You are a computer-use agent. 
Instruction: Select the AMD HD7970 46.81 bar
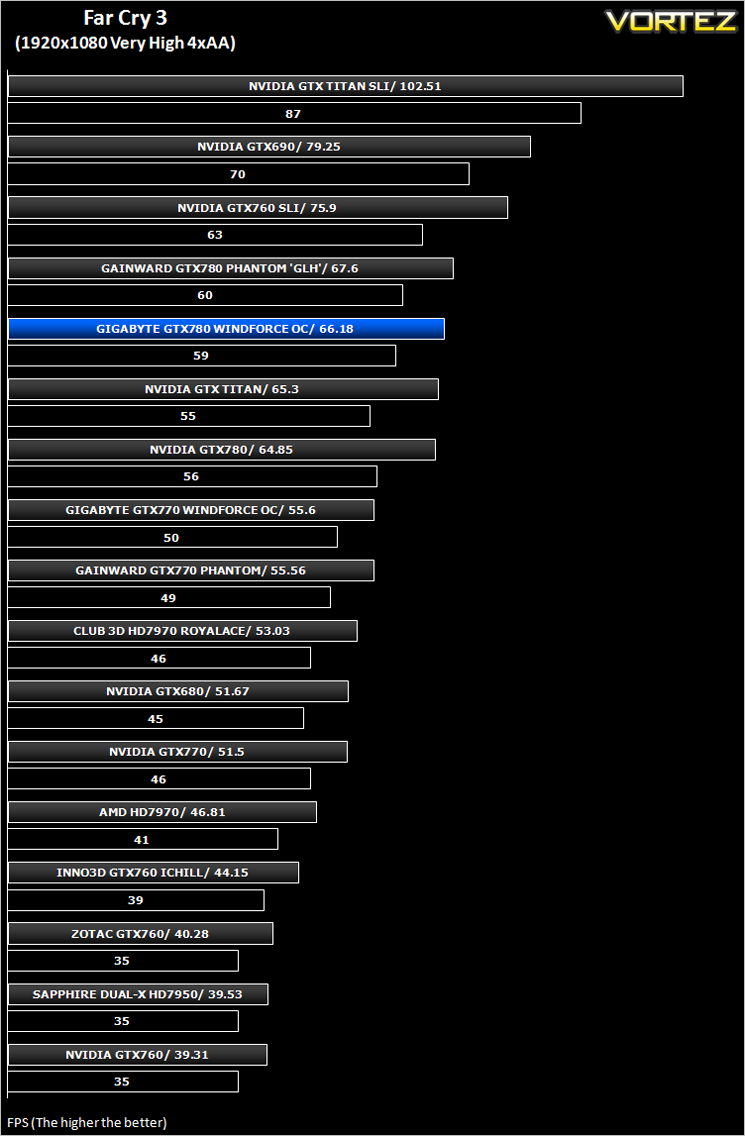162,812
